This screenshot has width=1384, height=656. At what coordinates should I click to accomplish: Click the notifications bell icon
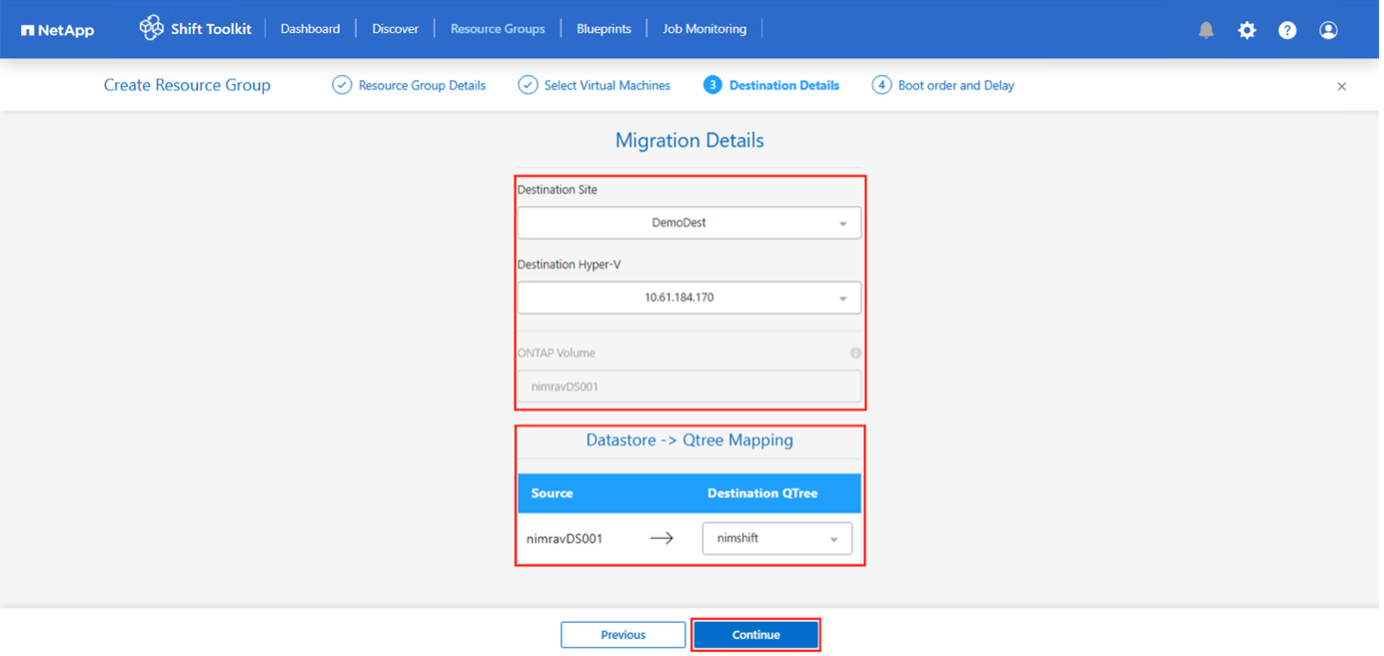click(x=1206, y=30)
